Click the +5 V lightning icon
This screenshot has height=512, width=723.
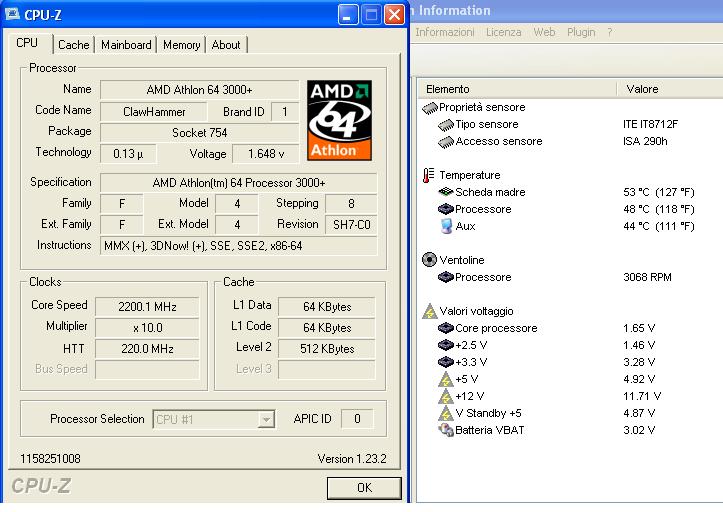(x=446, y=379)
